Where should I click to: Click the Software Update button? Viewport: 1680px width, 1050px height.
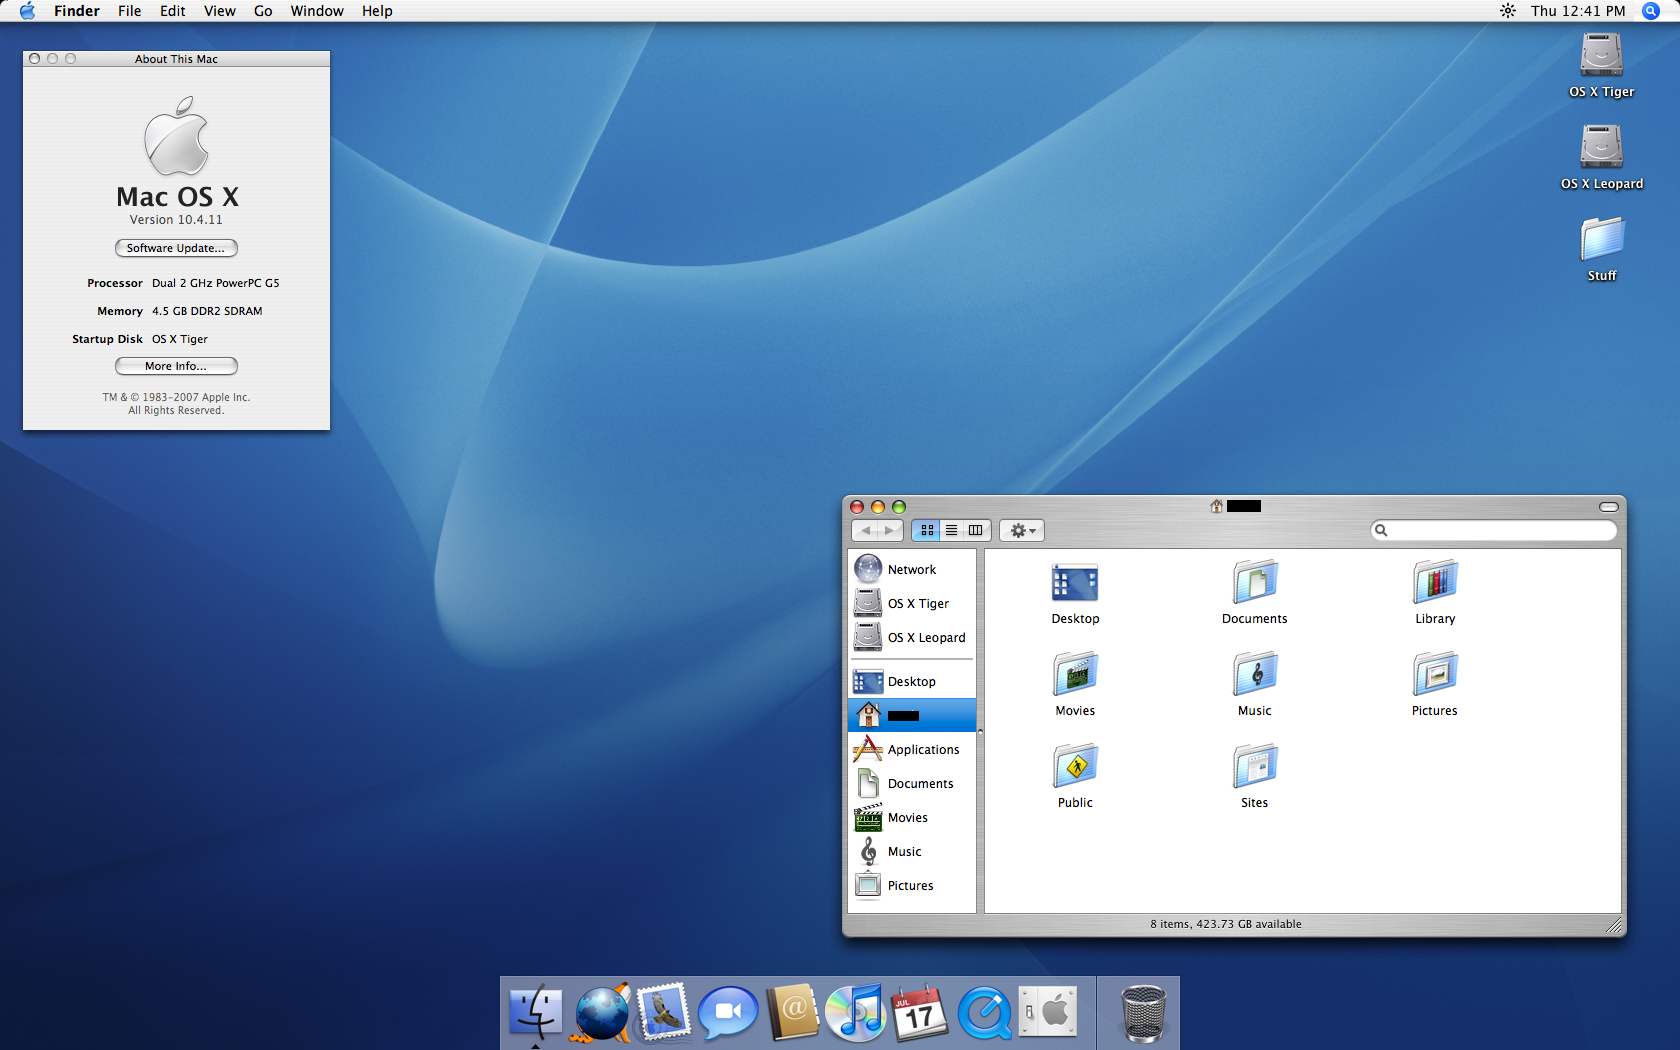(176, 248)
